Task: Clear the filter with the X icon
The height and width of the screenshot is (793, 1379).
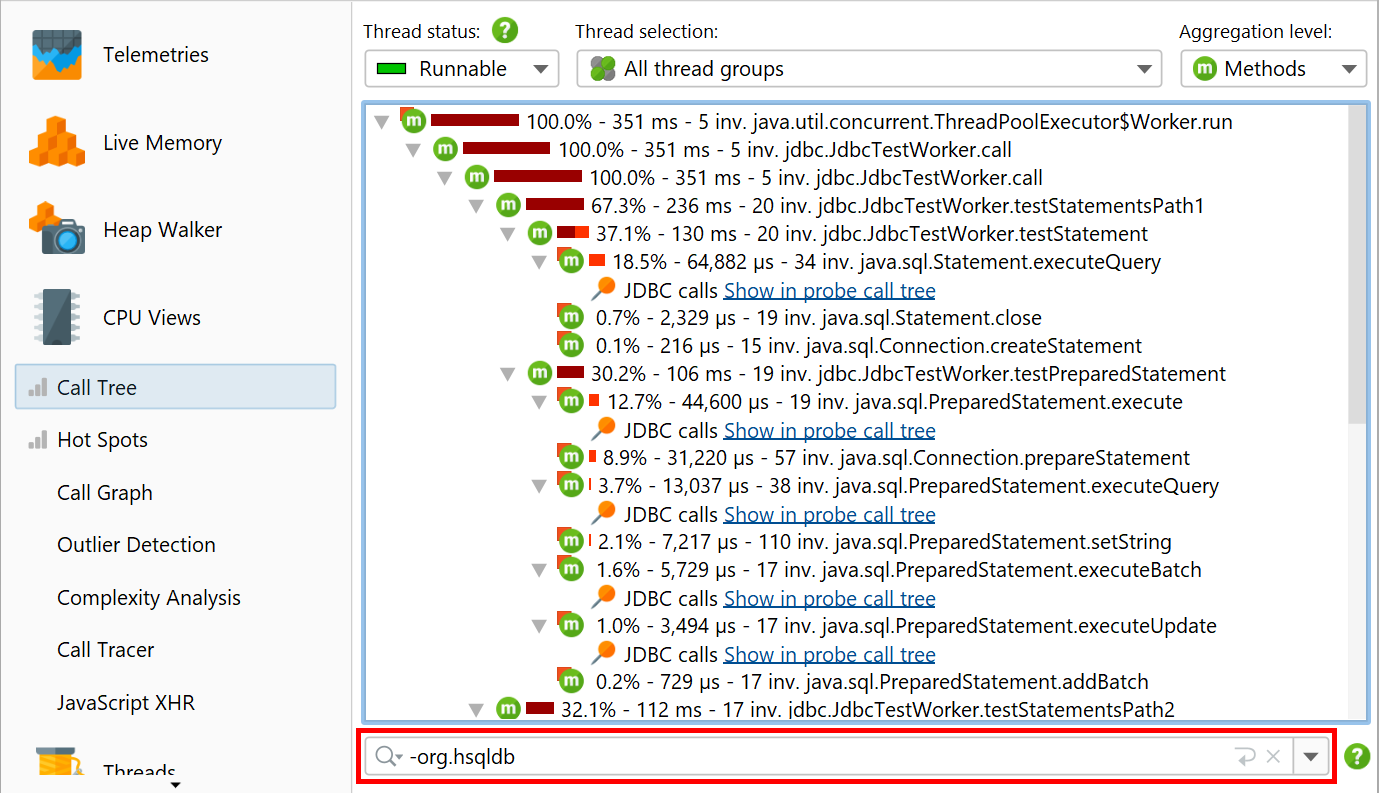Action: pos(1273,757)
